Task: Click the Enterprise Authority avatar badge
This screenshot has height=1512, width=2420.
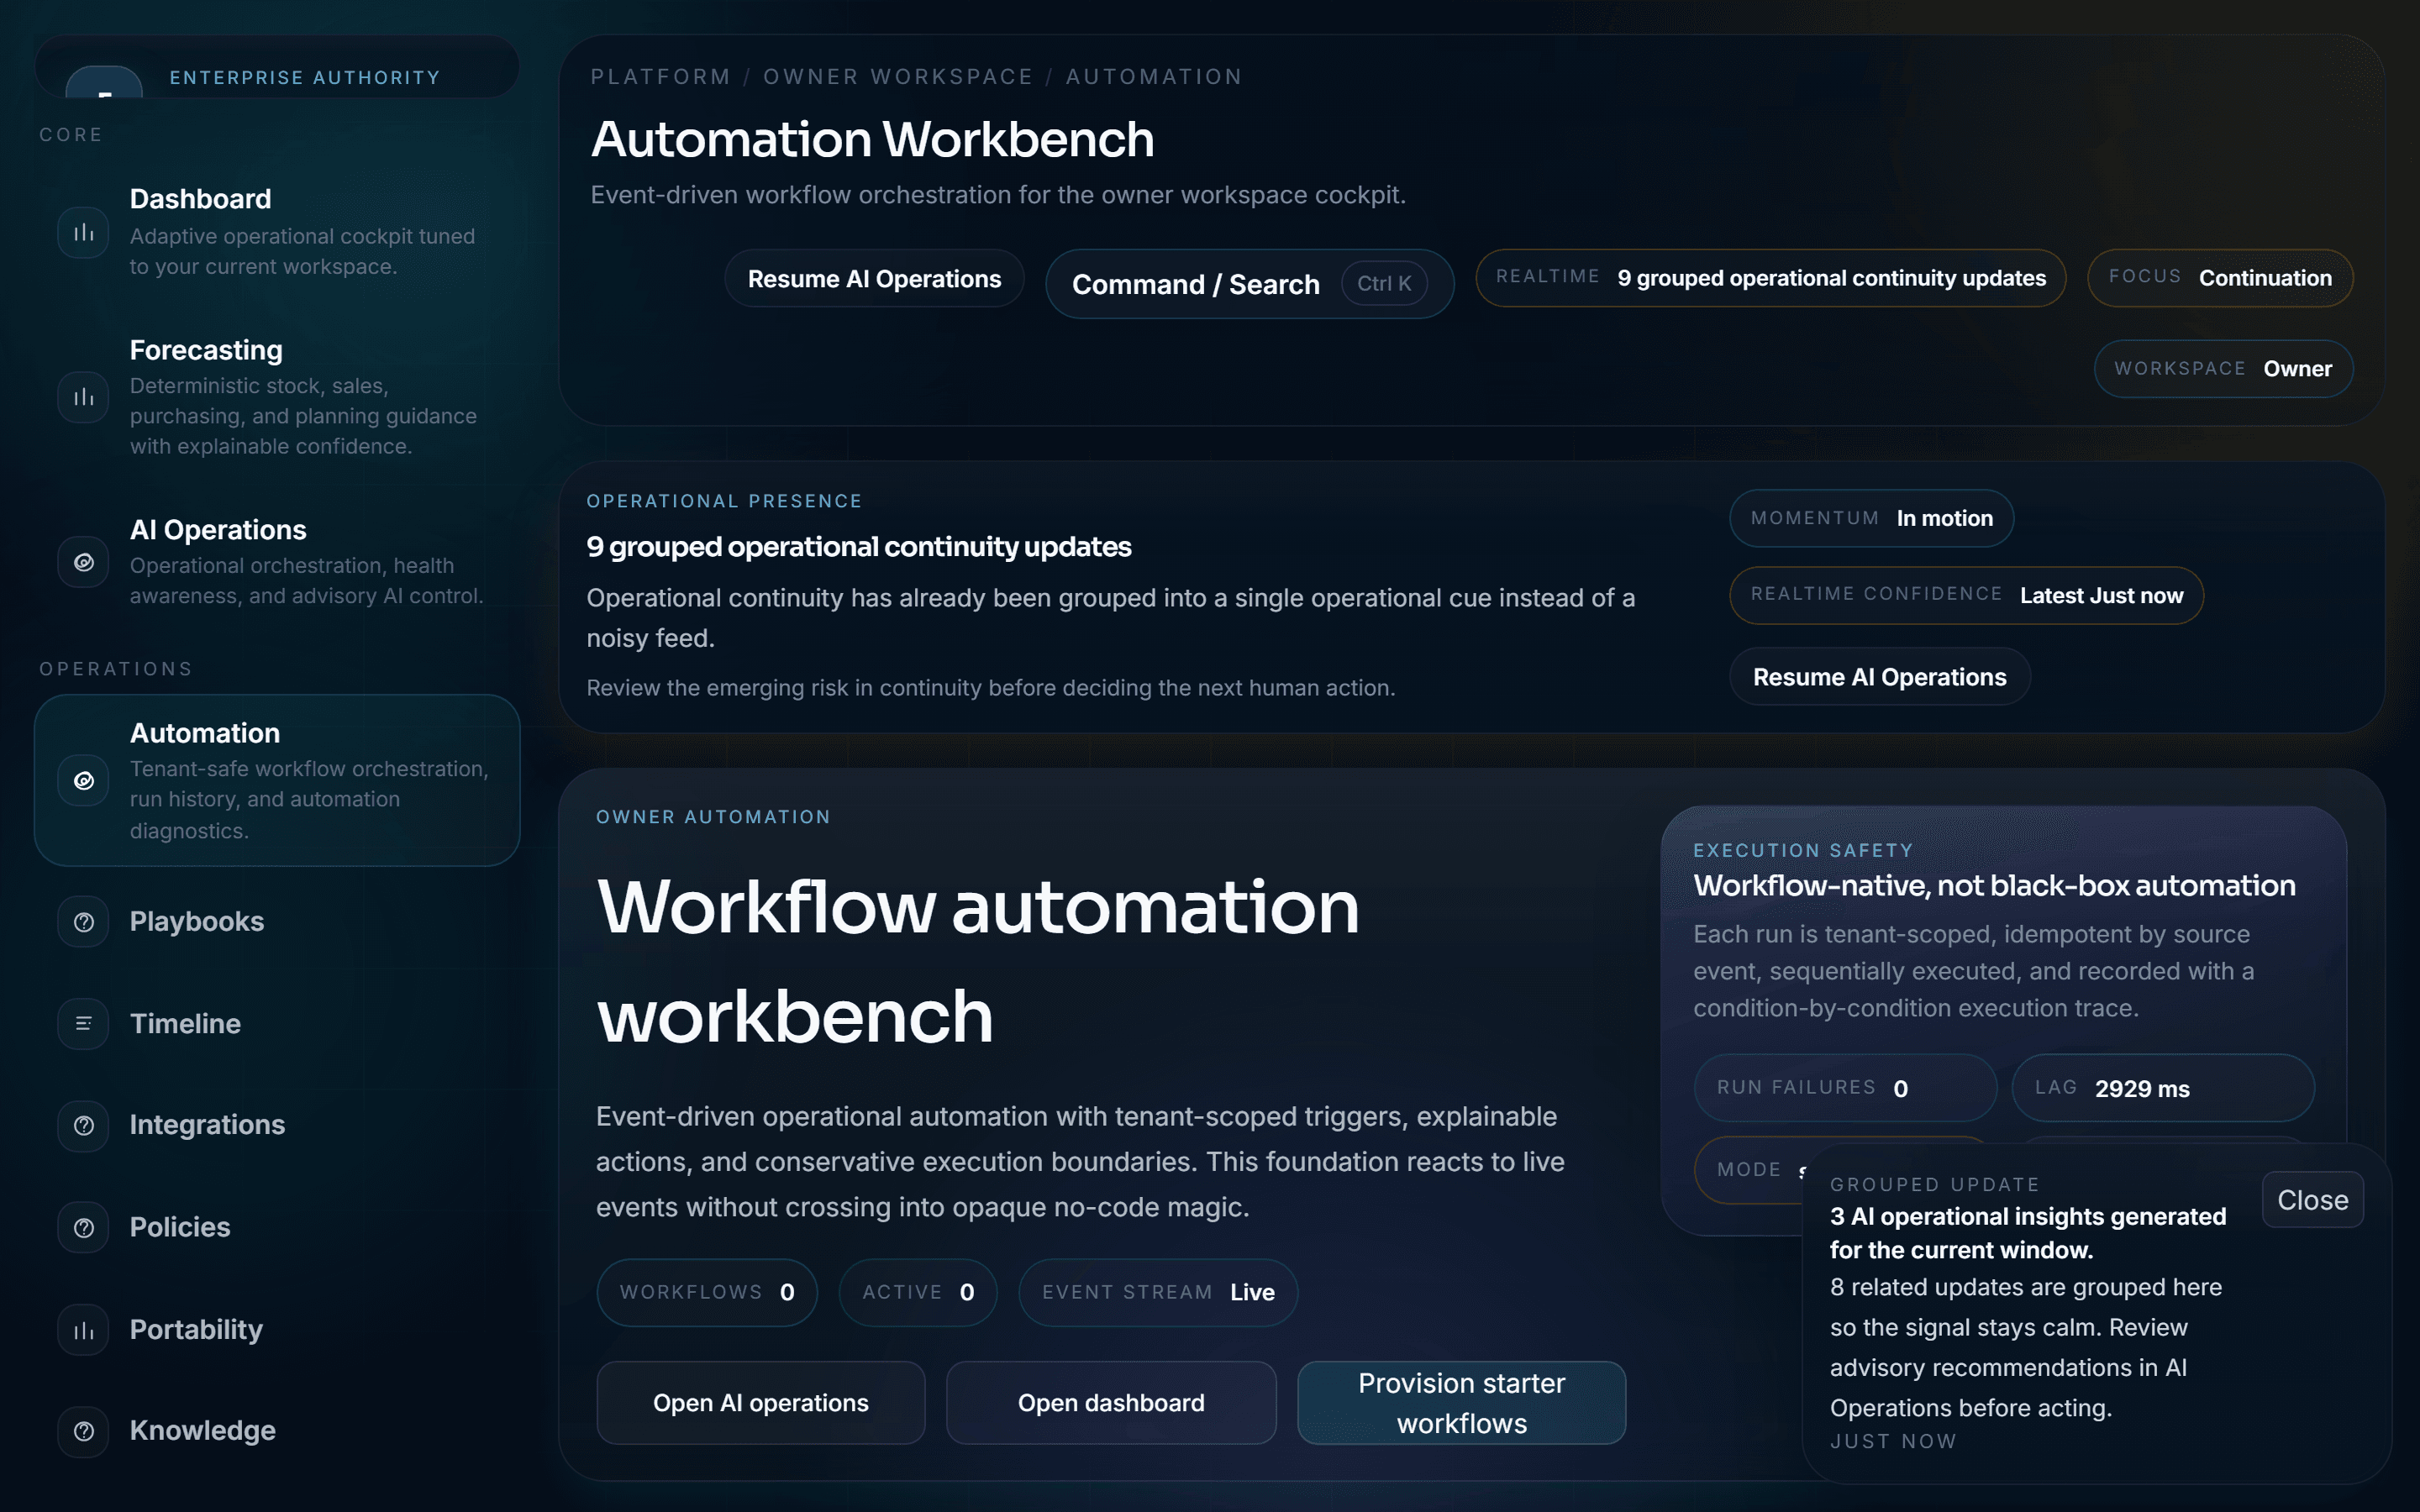Action: 104,82
